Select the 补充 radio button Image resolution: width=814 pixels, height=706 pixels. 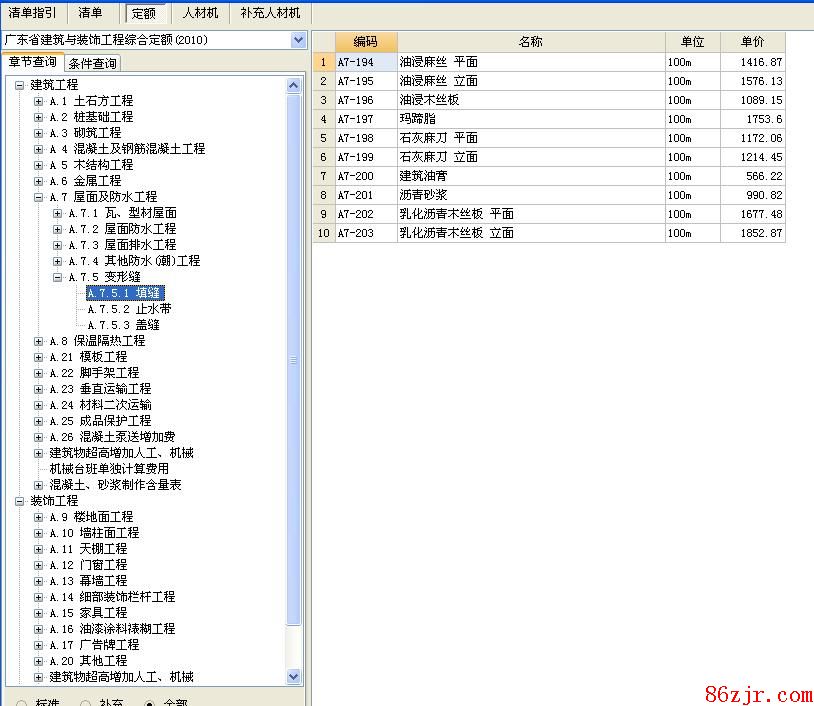(x=86, y=703)
